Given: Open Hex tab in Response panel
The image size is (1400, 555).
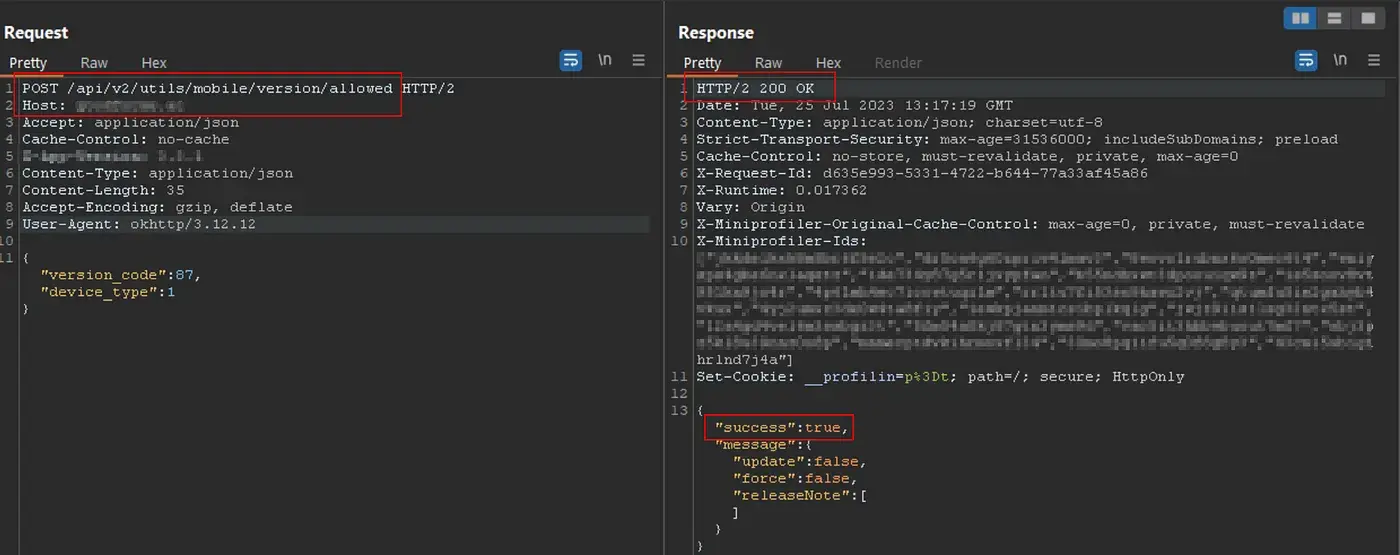Looking at the screenshot, I should pos(828,63).
